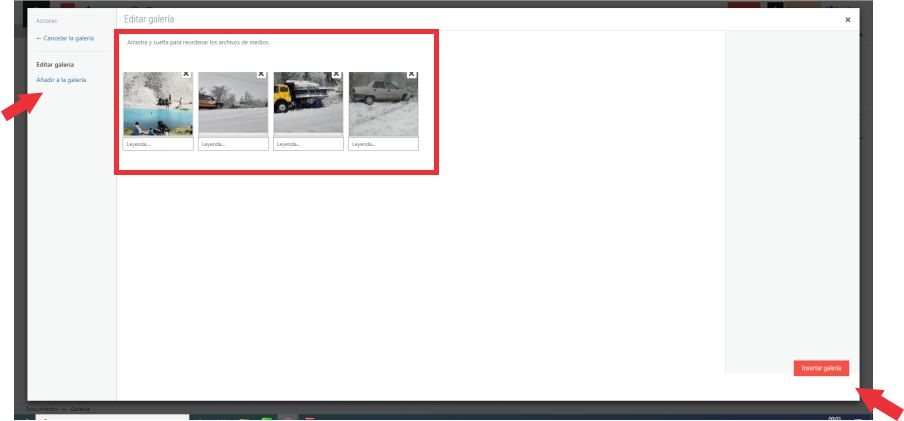This screenshot has height=421, width=904.
Task: Select the snowy road thumbnail
Action: 233,106
